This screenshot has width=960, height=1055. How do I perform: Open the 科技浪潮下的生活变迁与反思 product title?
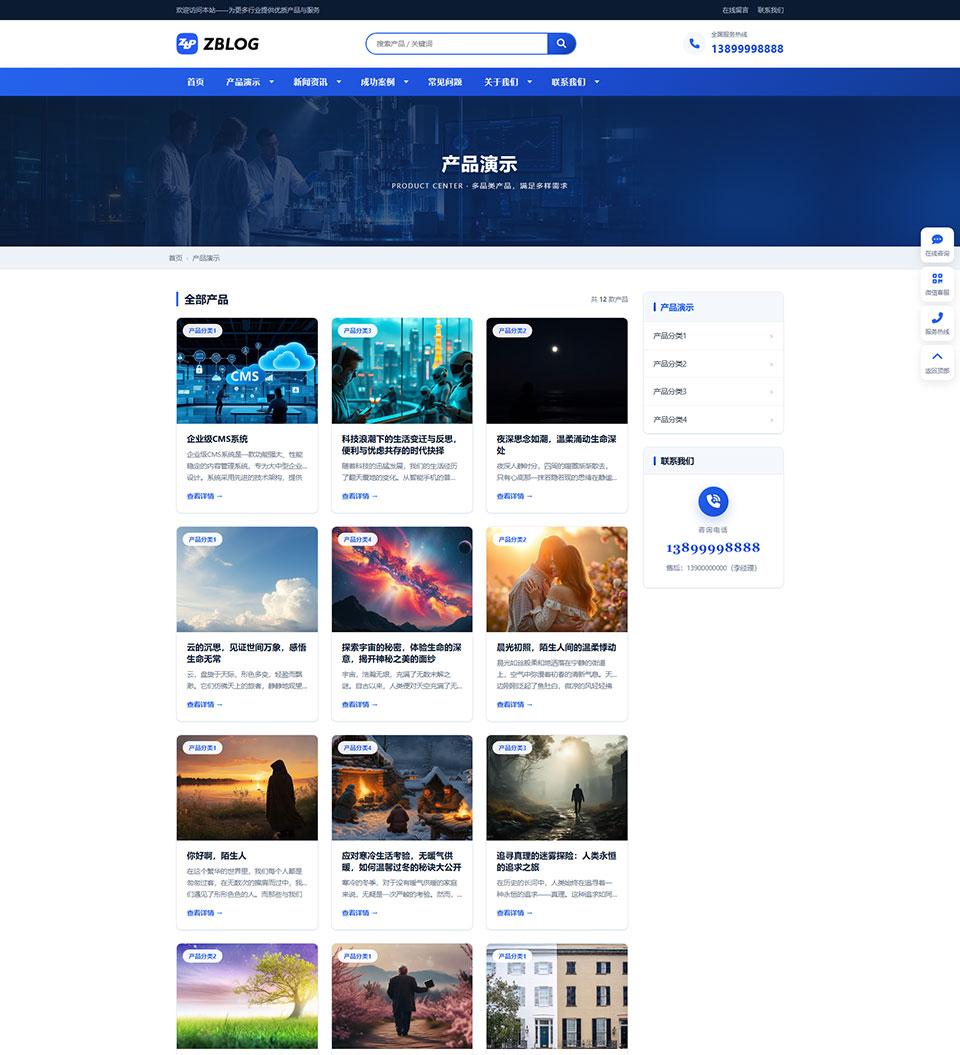(400, 445)
